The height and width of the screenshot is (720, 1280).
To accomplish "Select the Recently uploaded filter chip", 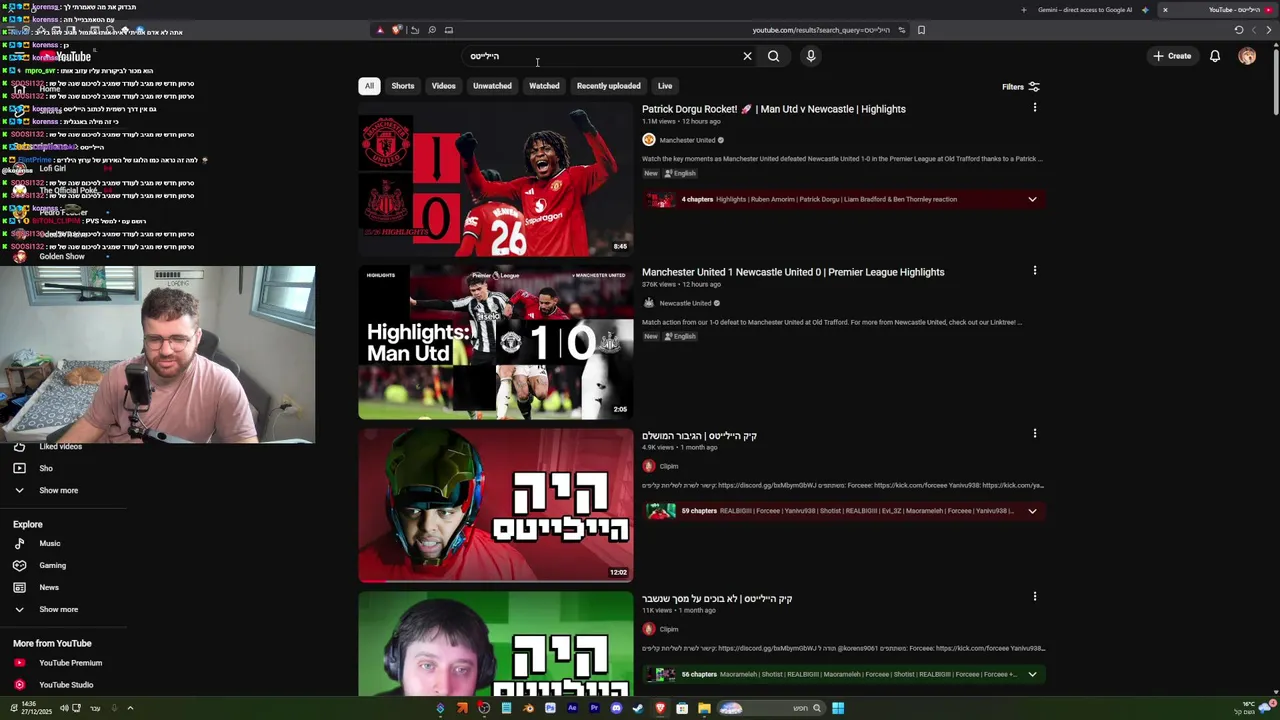I will [x=608, y=86].
